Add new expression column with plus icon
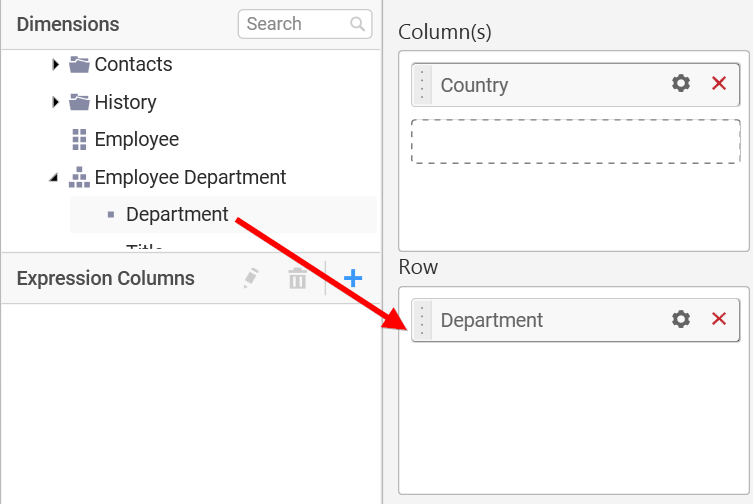 pyautogui.click(x=352, y=279)
